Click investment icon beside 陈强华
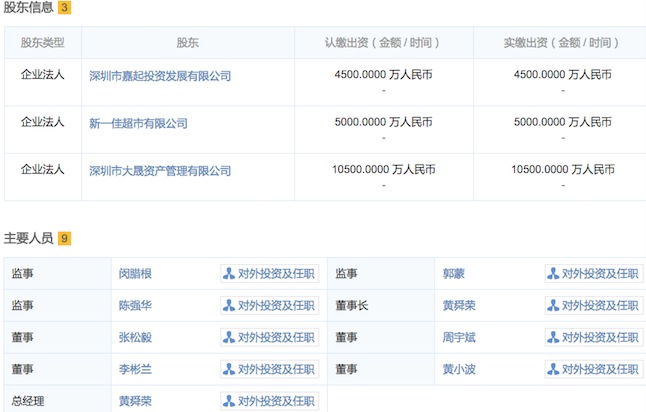 click(229, 305)
